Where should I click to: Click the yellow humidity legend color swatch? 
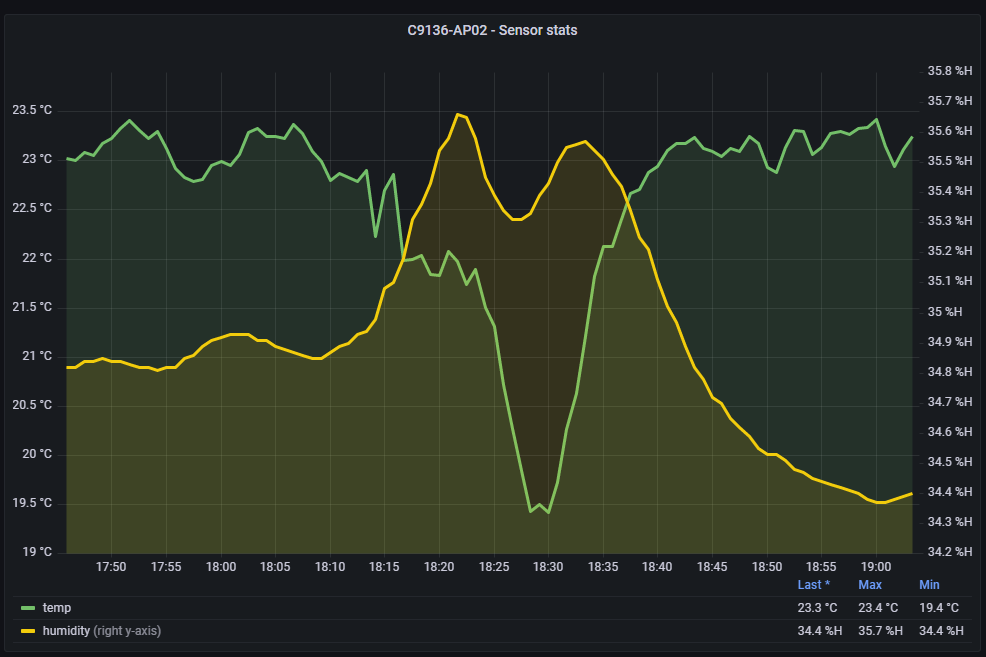[28, 631]
